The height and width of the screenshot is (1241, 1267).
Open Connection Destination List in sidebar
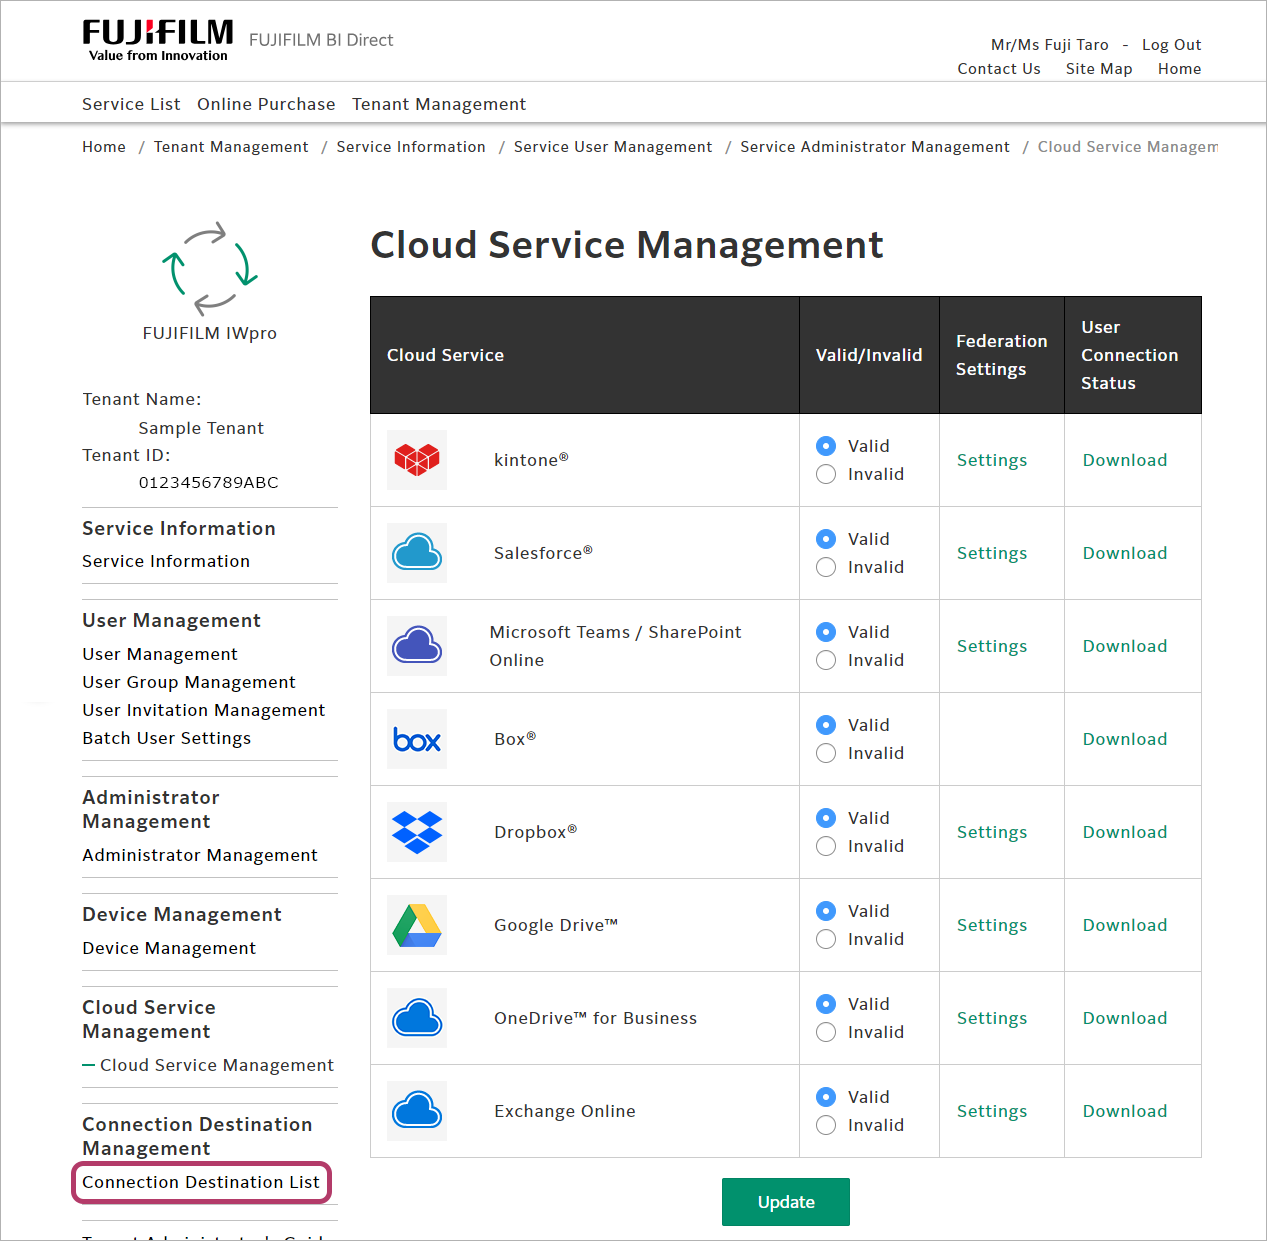201,1182
